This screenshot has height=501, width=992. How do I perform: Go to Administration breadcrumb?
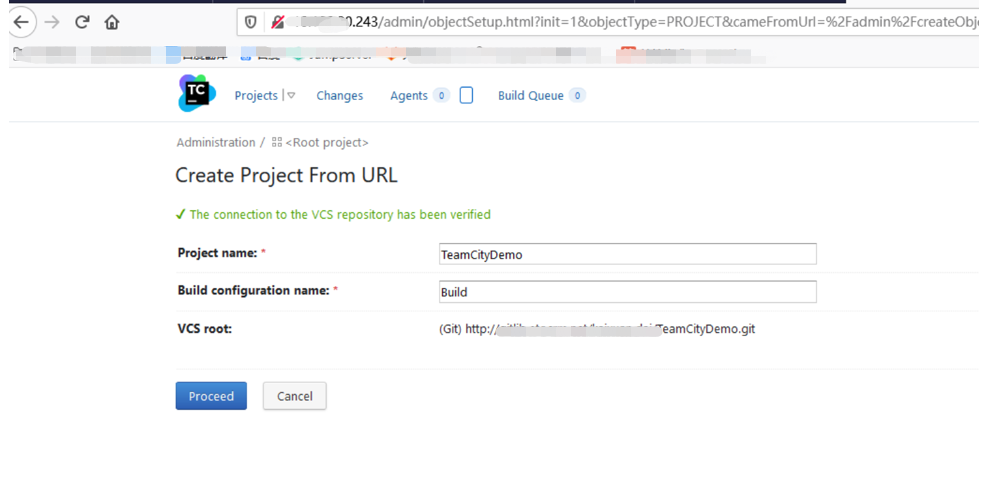click(216, 142)
